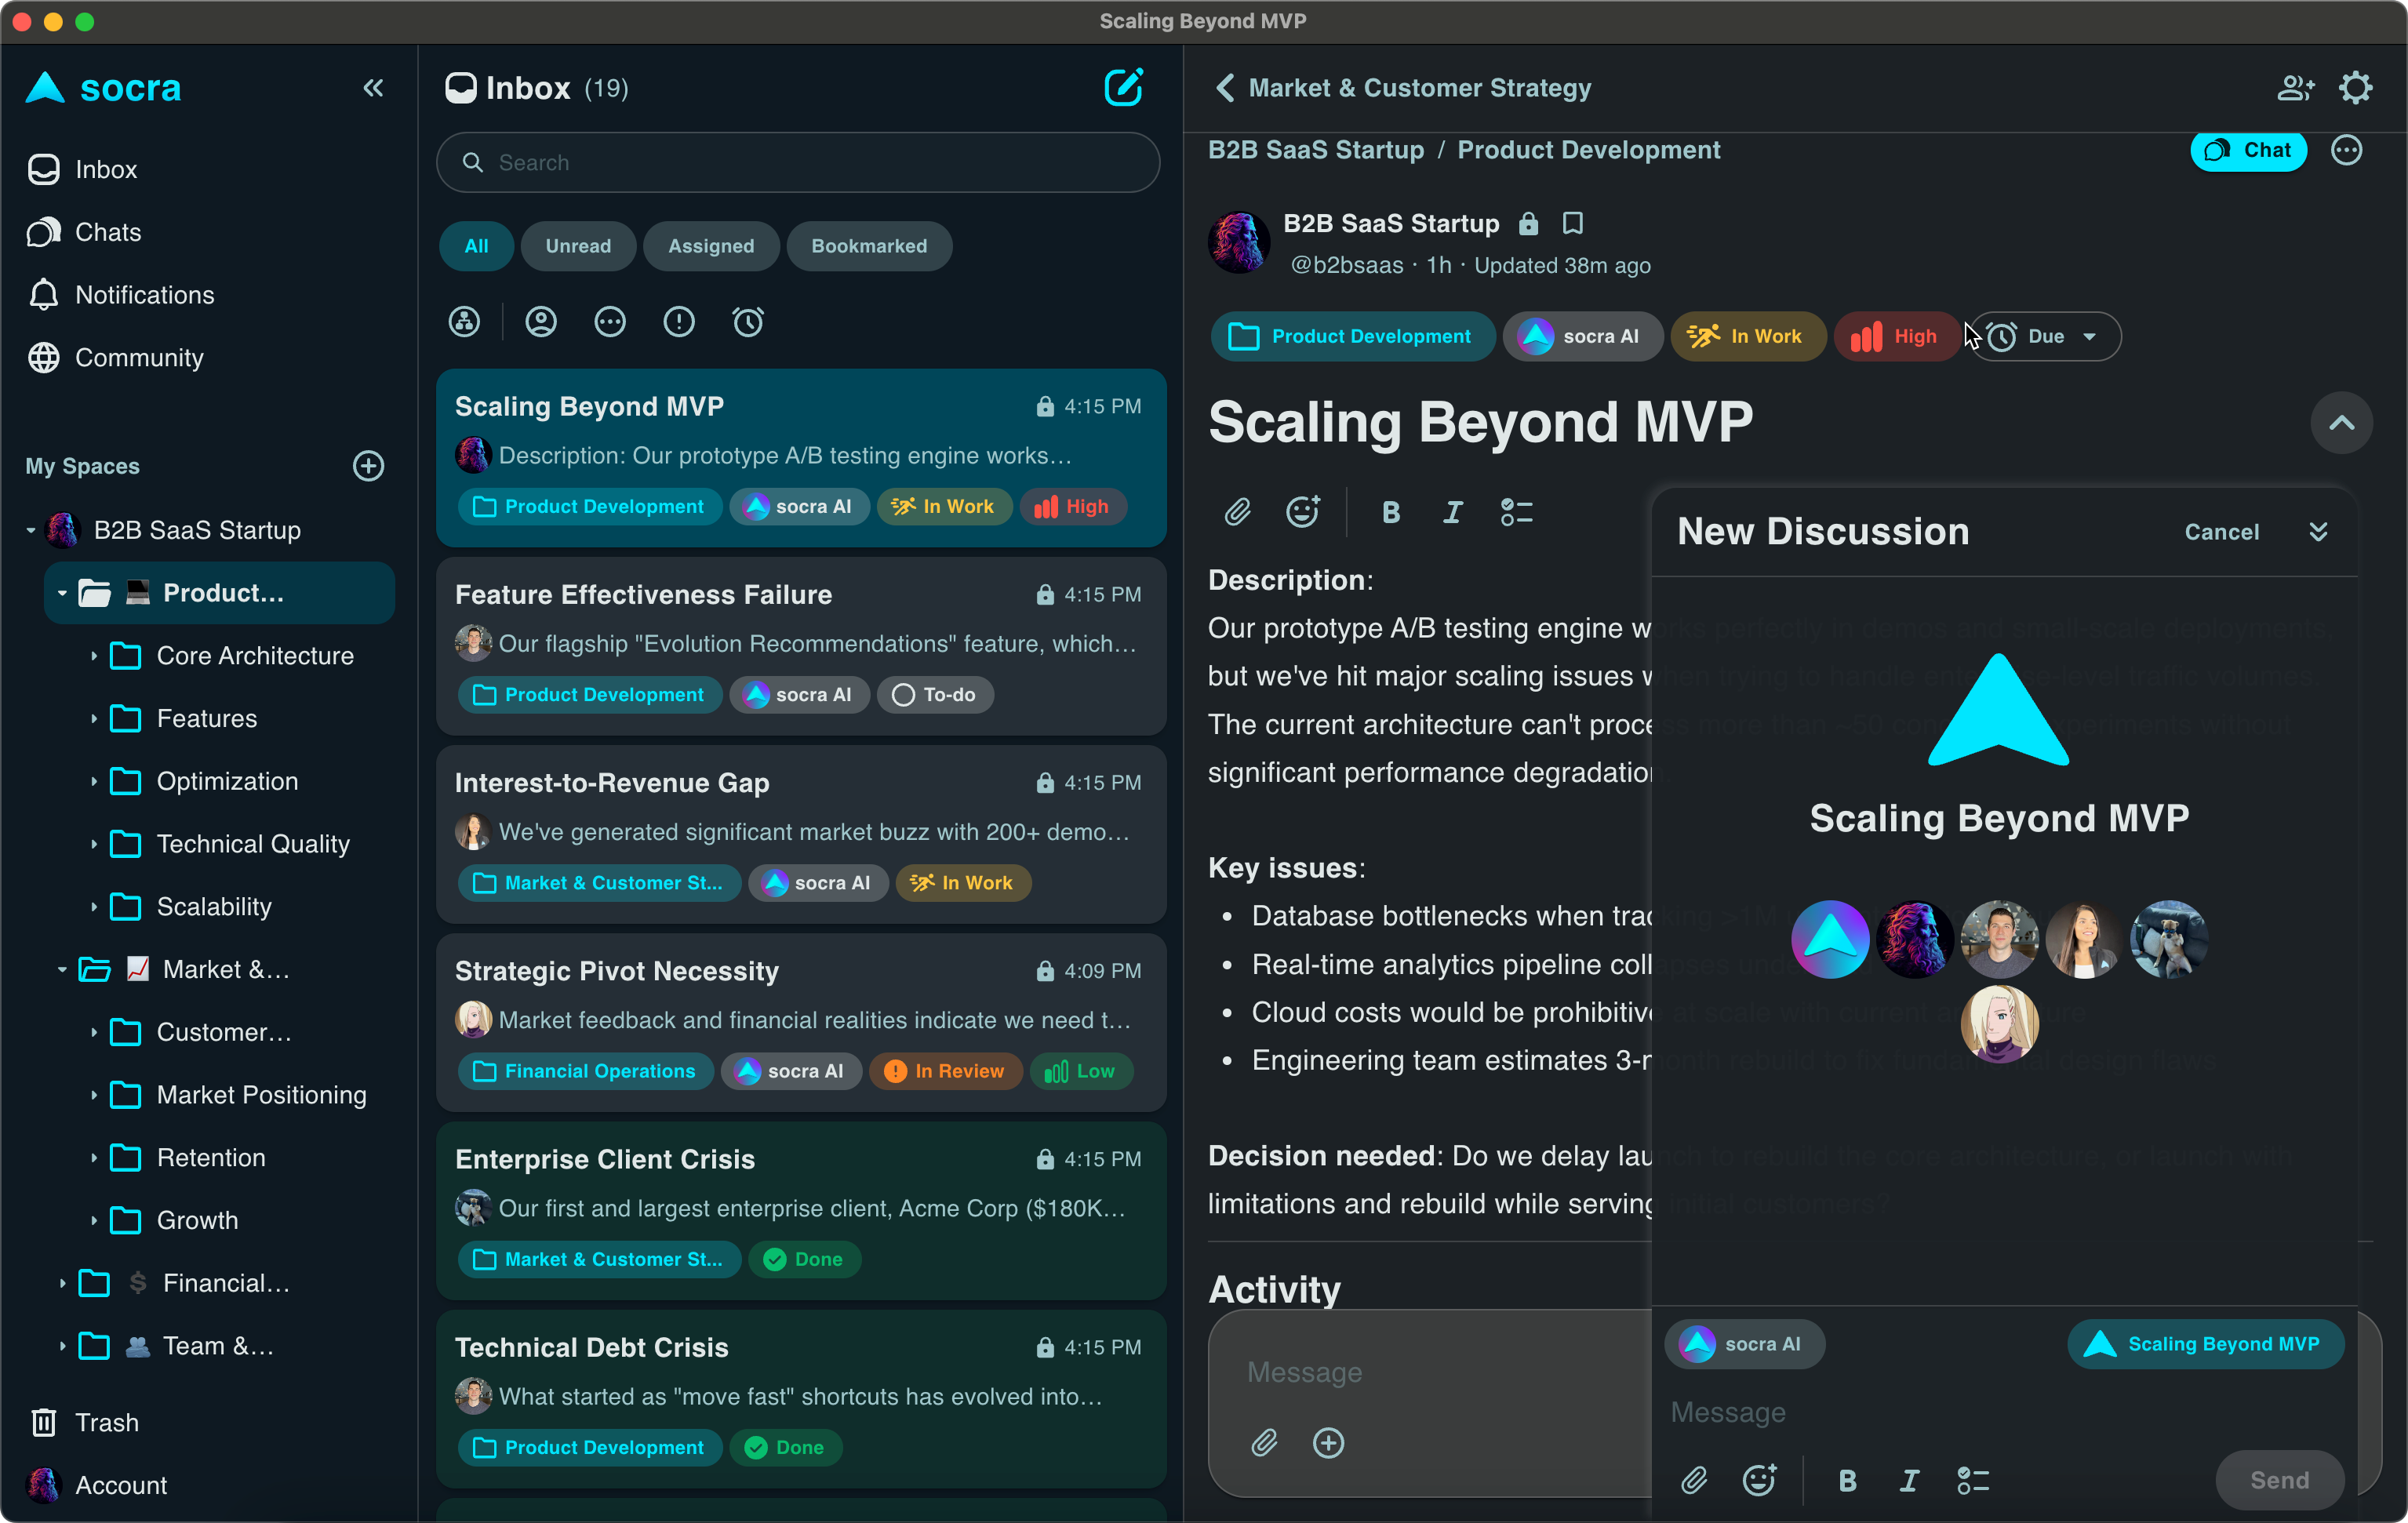The height and width of the screenshot is (1523, 2408).
Task: Select the Bookmarked filter tab
Action: pos(868,246)
